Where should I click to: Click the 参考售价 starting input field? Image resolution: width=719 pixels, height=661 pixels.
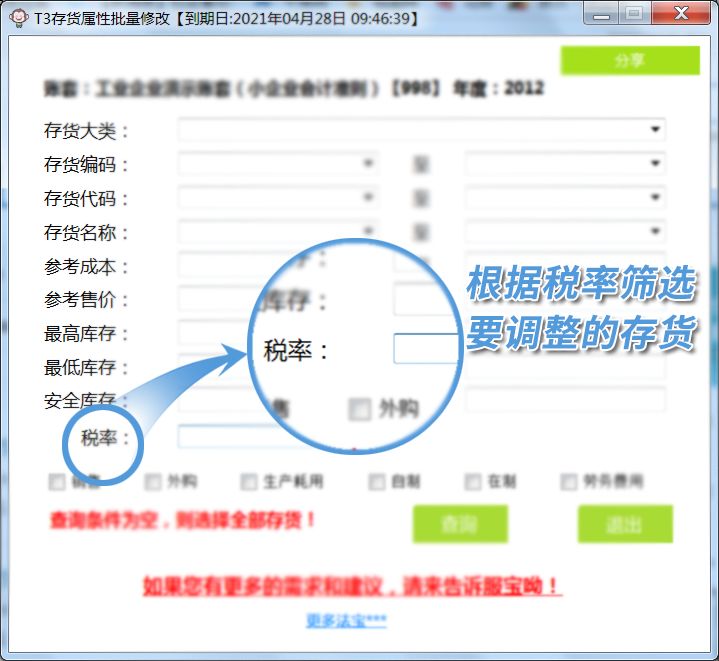click(x=215, y=299)
